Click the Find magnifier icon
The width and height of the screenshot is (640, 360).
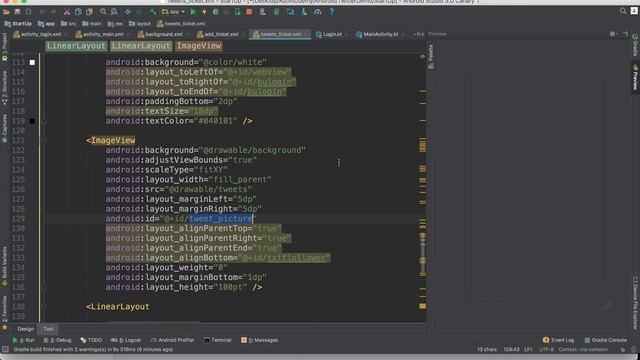click(x=103, y=12)
